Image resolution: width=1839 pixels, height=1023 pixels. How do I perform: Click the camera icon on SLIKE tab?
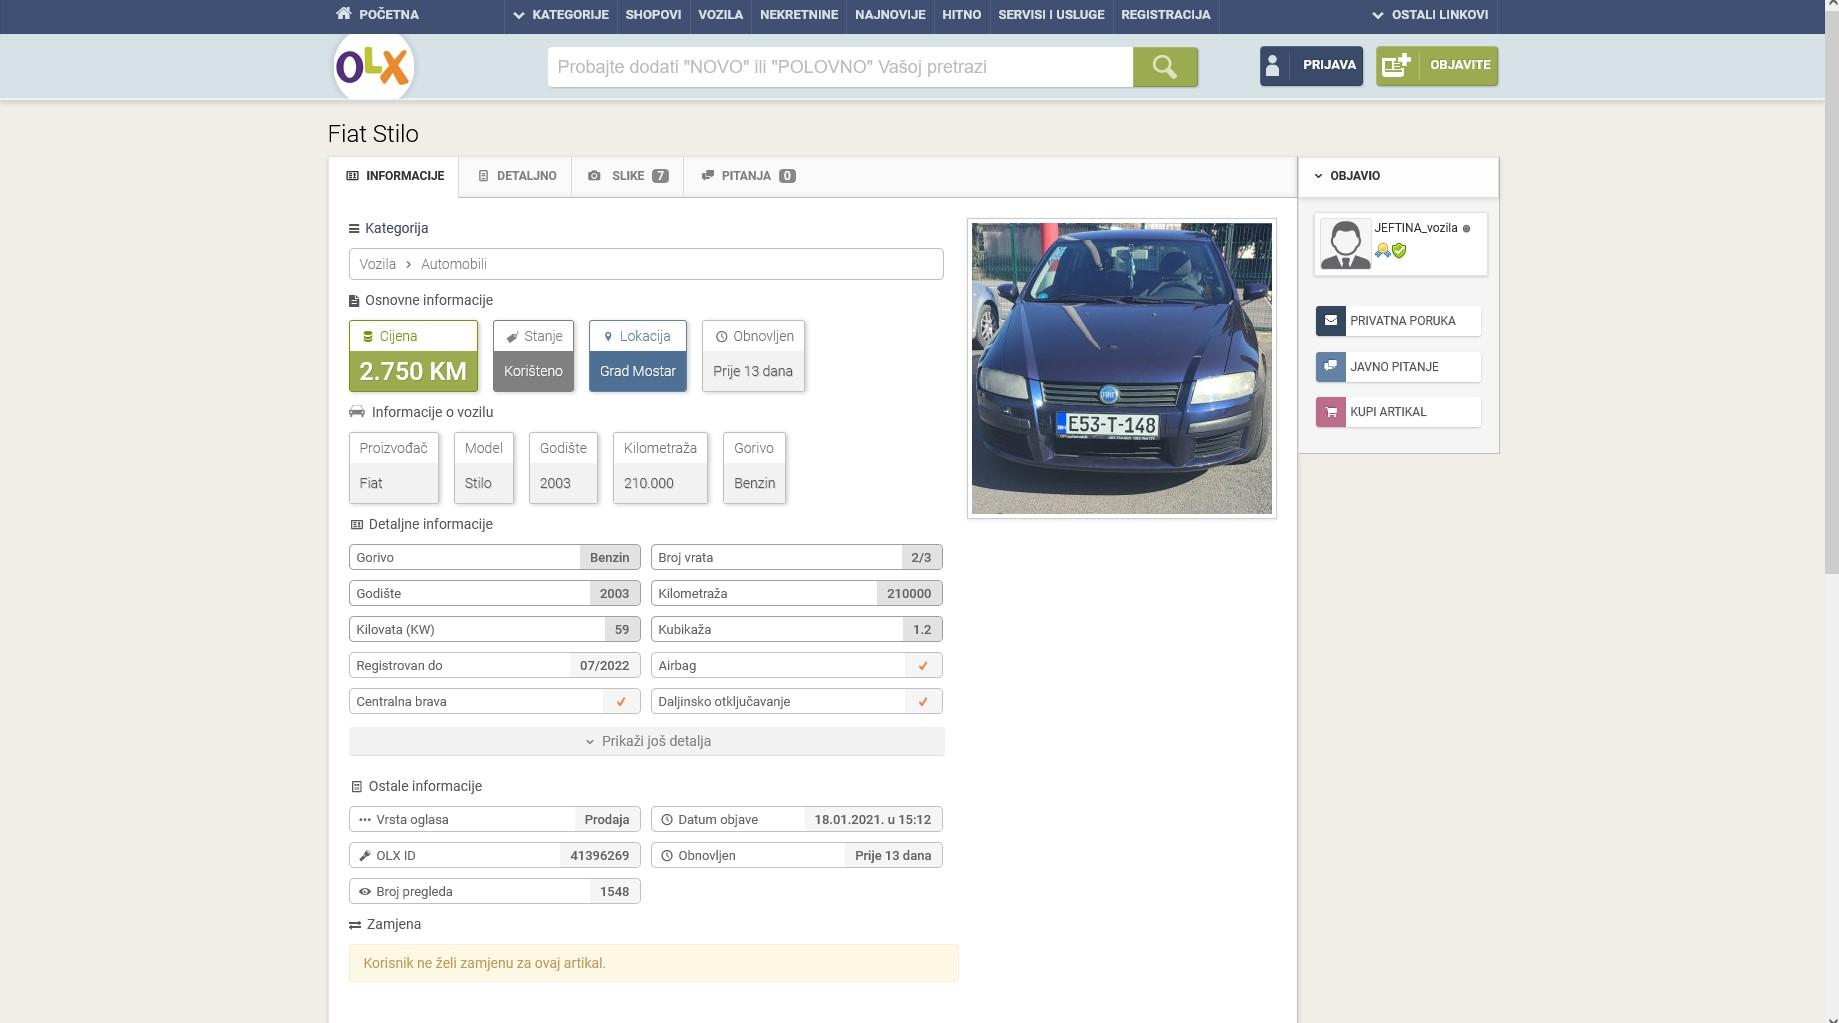[x=594, y=176]
